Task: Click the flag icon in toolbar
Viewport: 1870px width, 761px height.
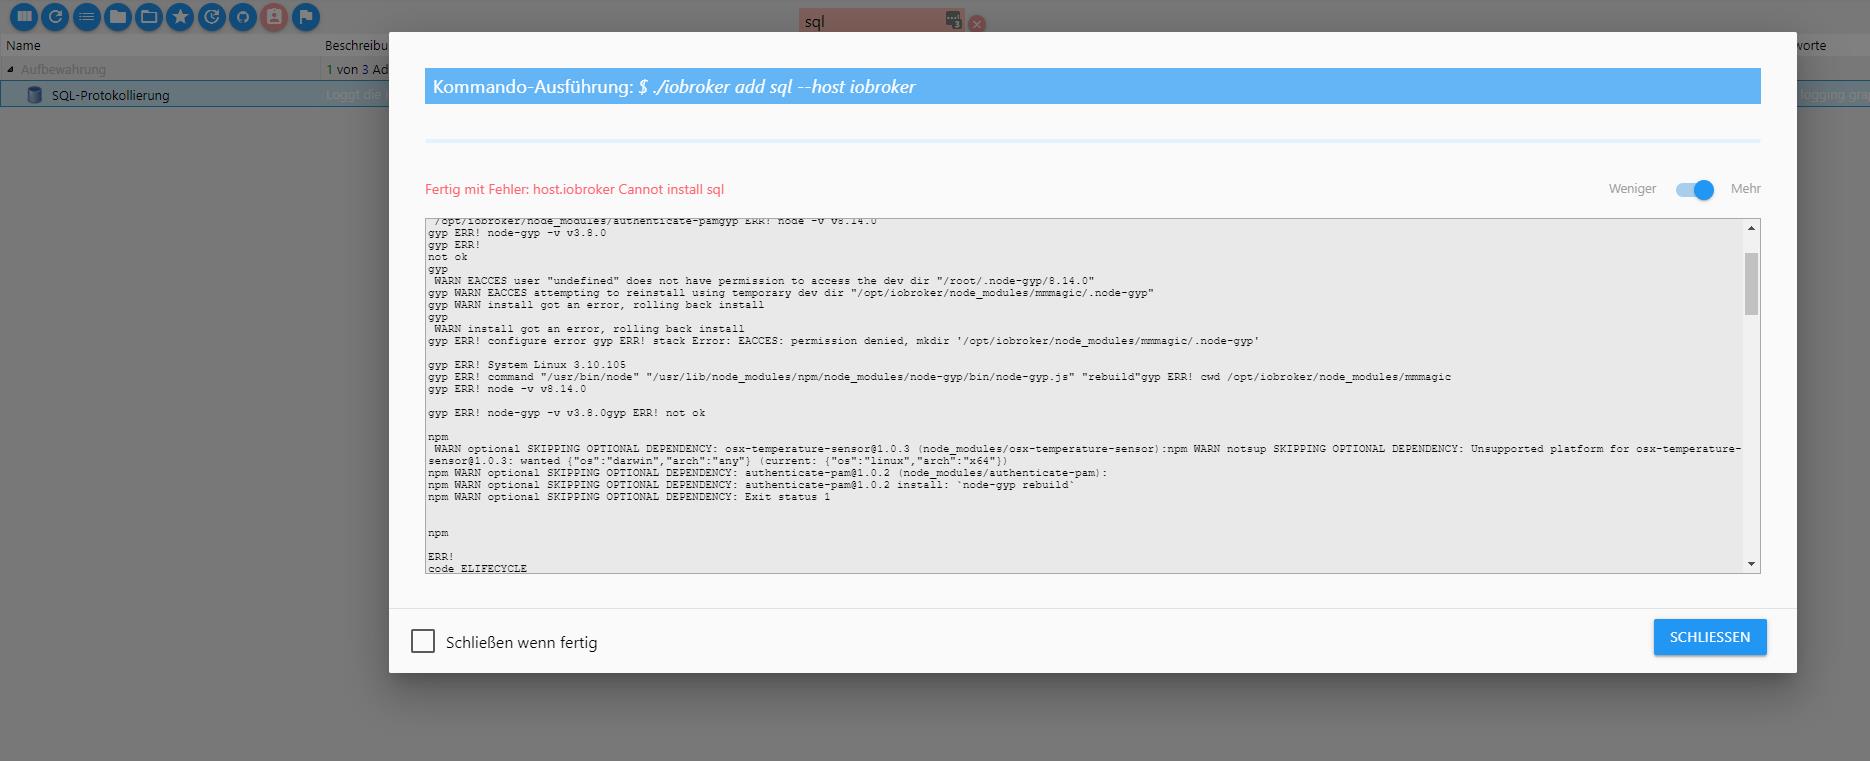Action: tap(306, 17)
